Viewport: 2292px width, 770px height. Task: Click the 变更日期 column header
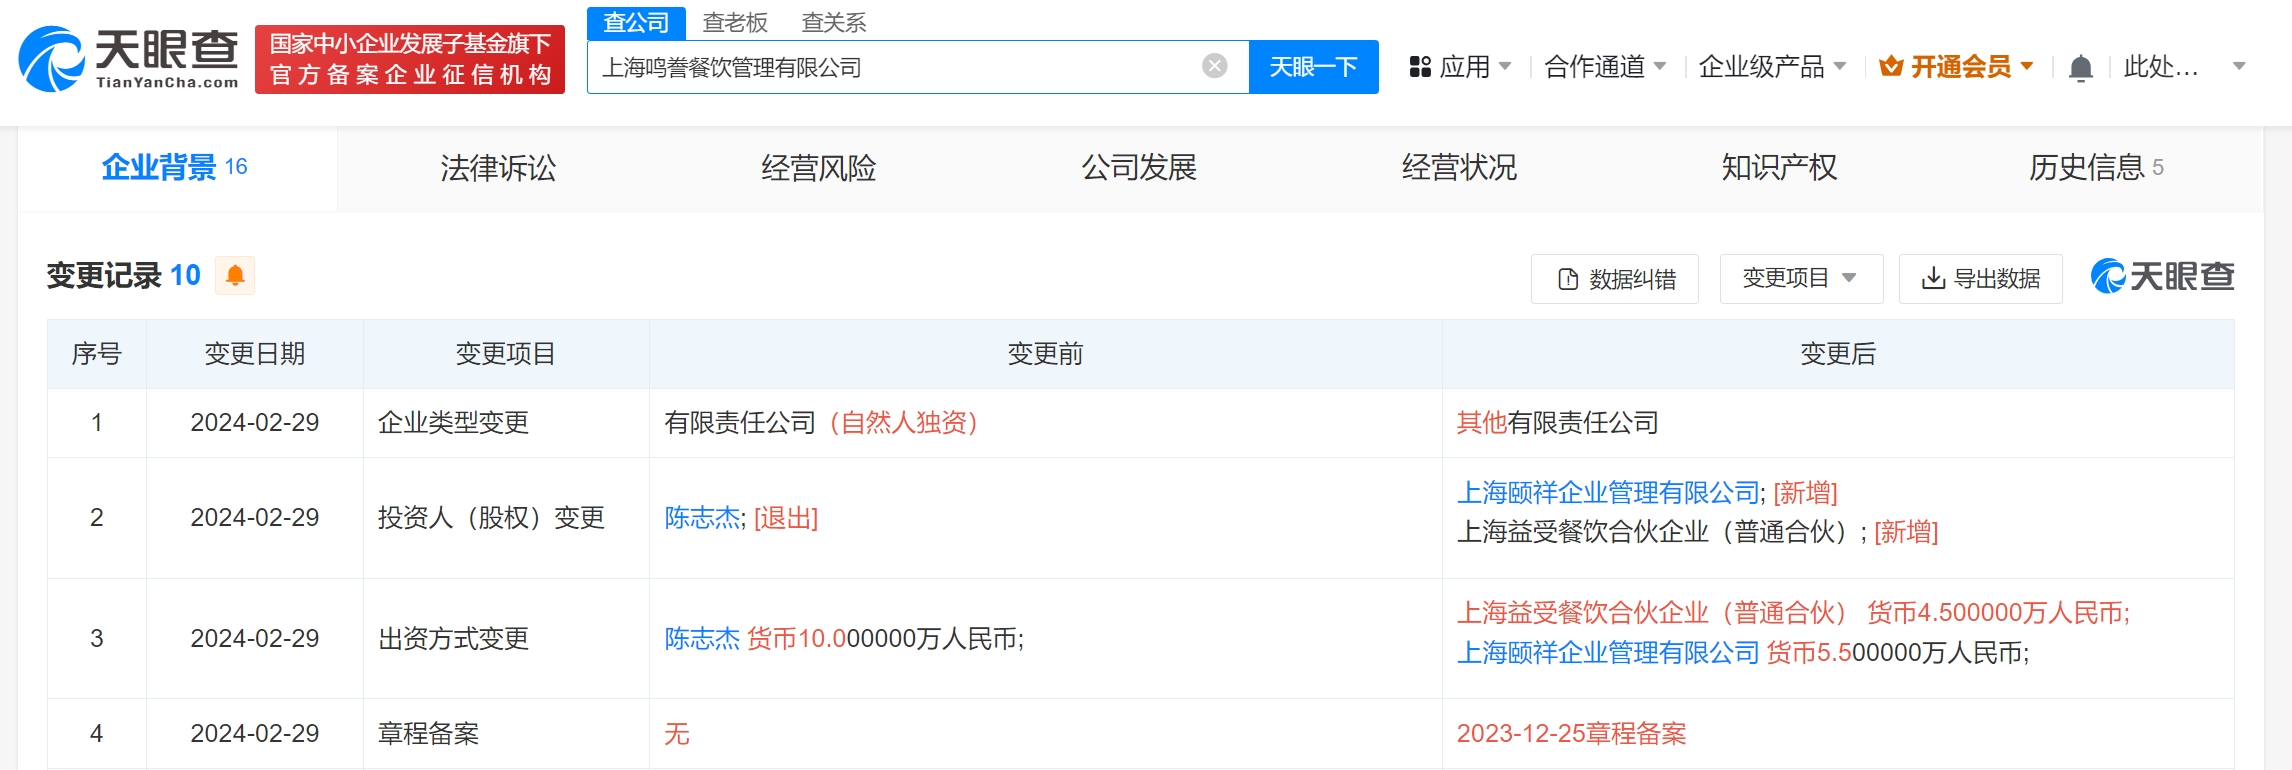tap(255, 354)
